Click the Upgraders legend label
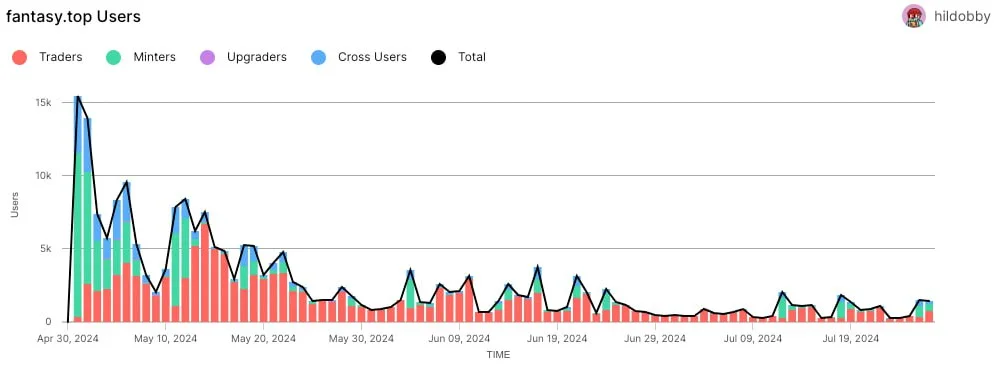This screenshot has width=1001, height=372. 257,57
